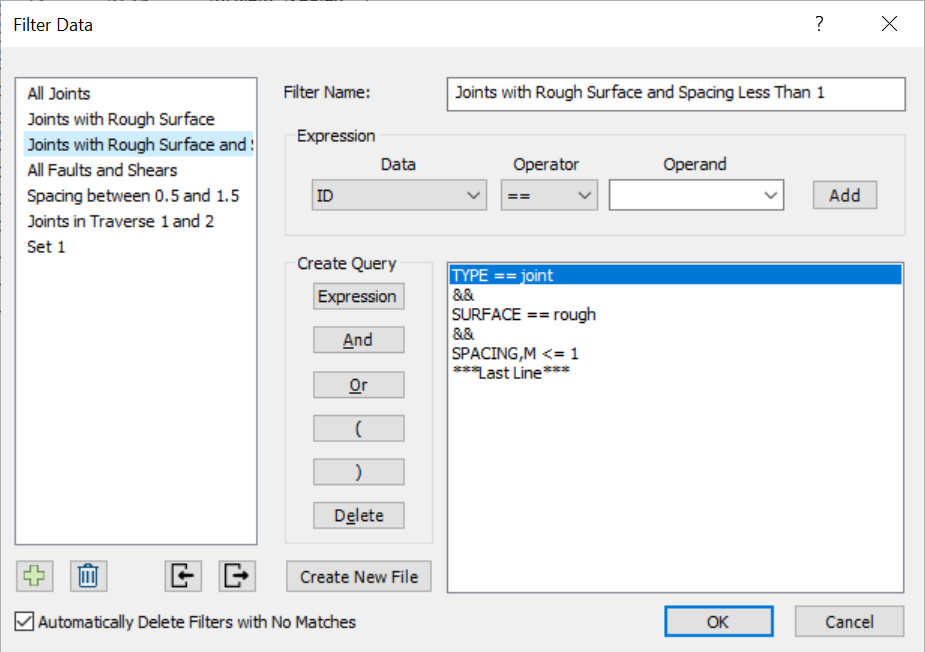Viewport: 925px width, 652px height.
Task: Open the Data dropdown showing ID
Action: [398, 194]
